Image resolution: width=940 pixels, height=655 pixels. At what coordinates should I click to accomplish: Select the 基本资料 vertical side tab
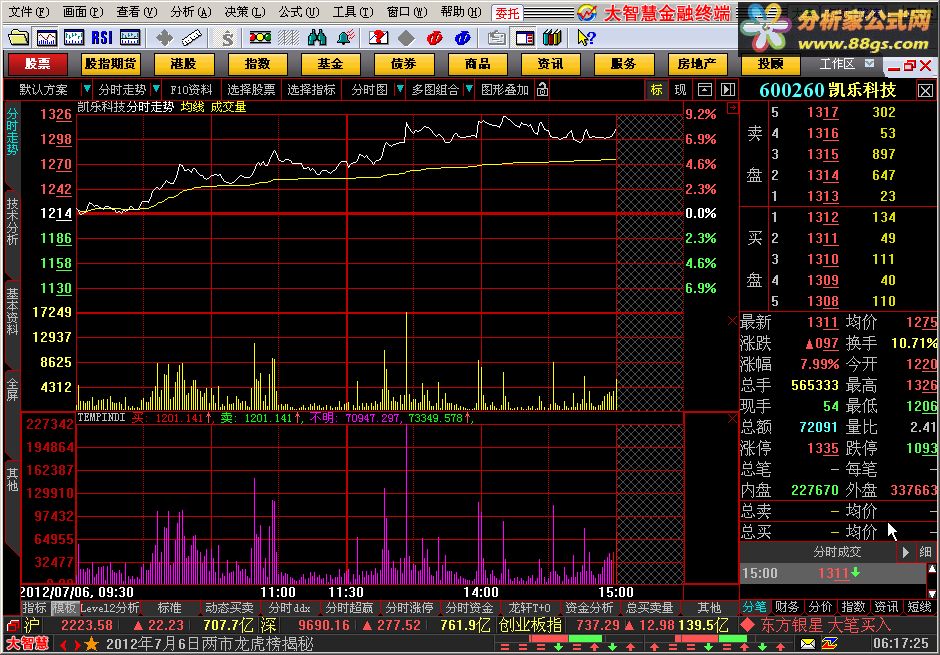click(12, 311)
